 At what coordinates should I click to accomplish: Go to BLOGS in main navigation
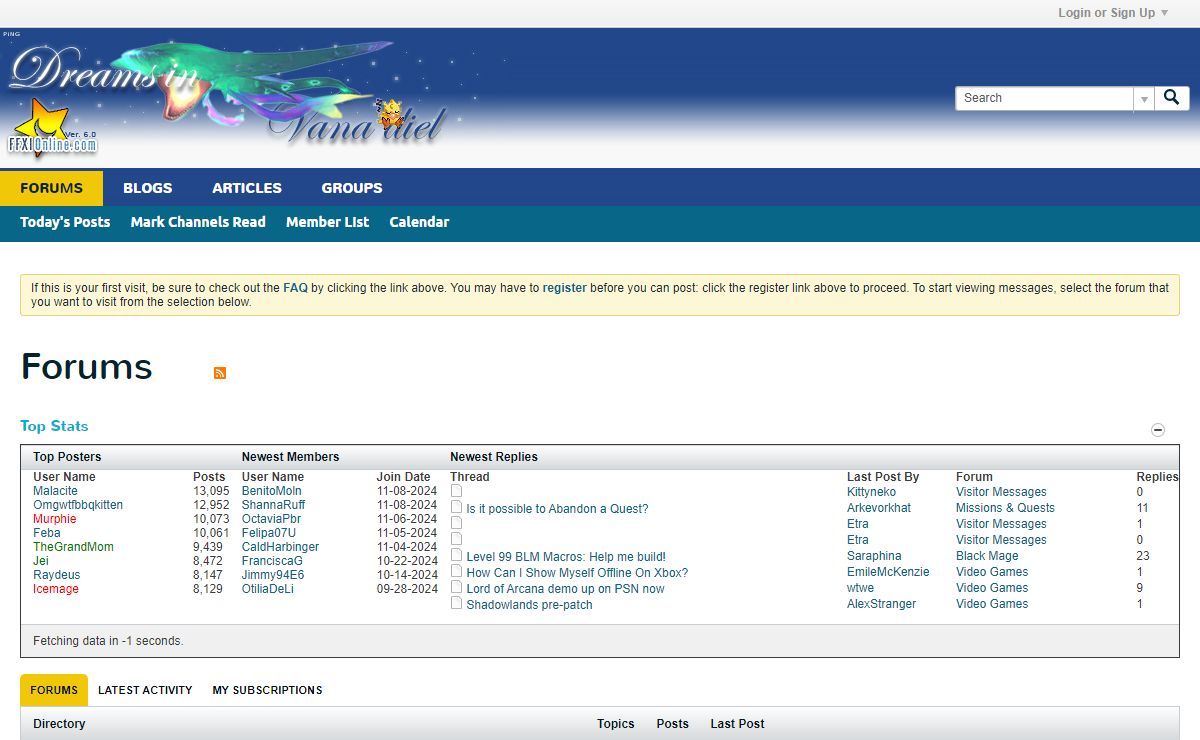coord(147,188)
